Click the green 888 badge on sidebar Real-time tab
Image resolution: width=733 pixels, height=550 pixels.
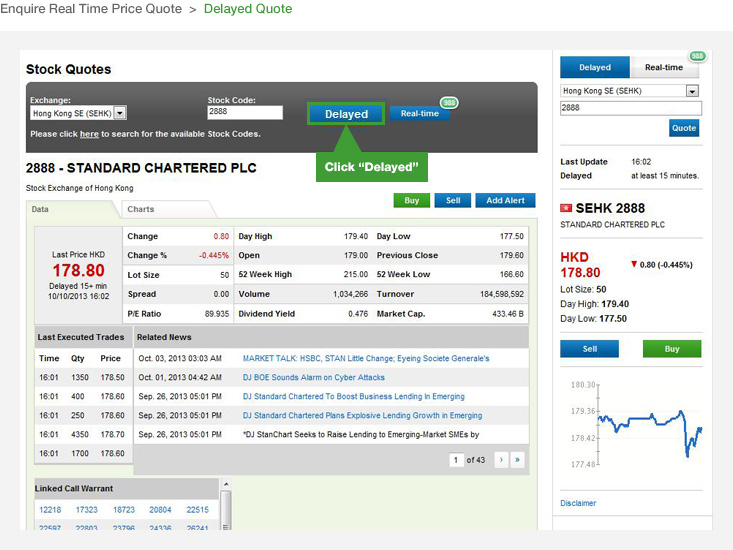(697, 56)
